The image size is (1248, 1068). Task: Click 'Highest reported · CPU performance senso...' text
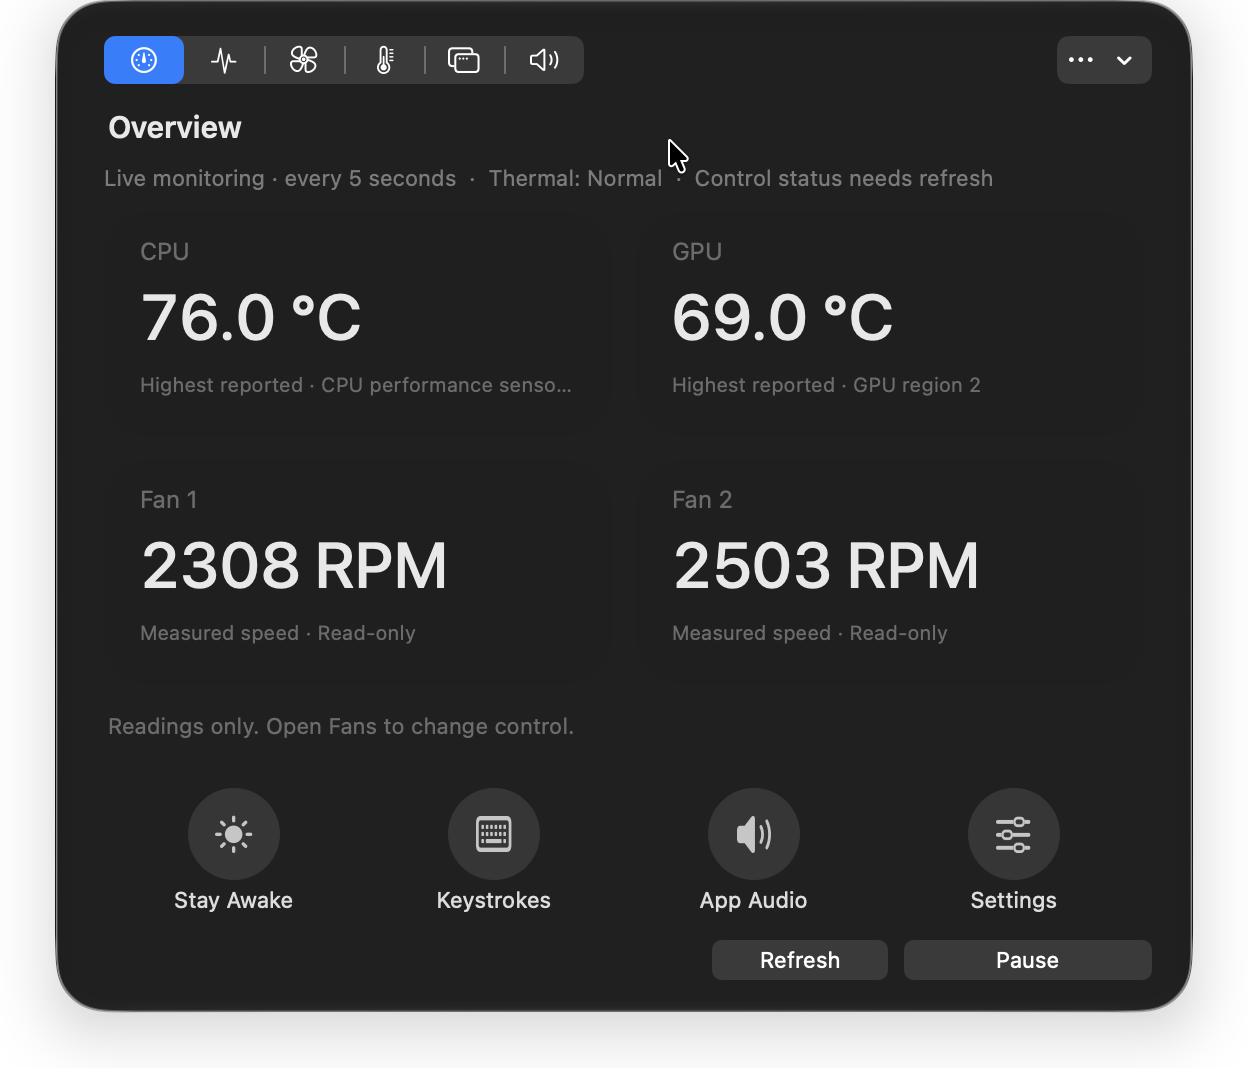[x=356, y=385]
